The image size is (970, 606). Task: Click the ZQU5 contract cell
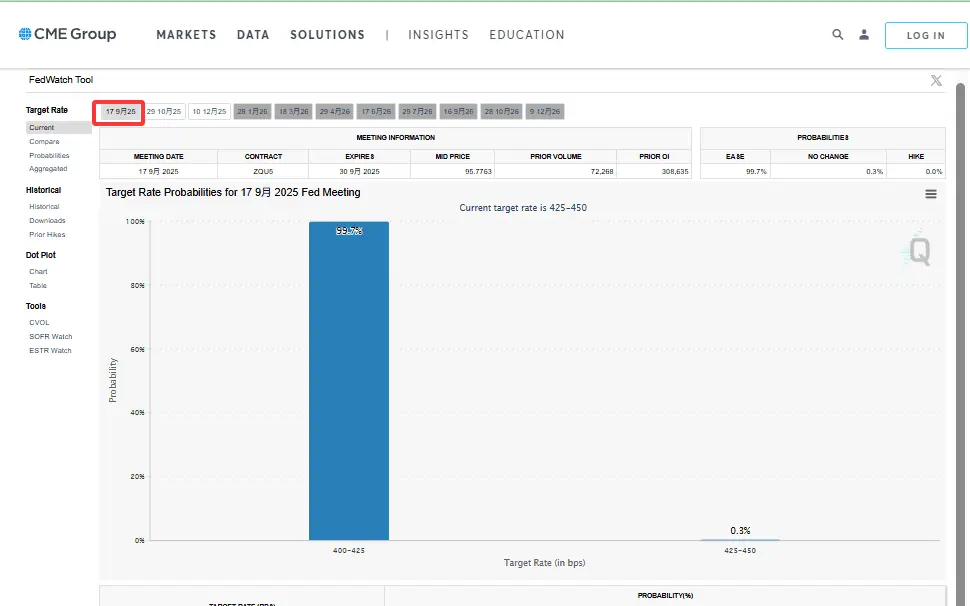(263, 171)
